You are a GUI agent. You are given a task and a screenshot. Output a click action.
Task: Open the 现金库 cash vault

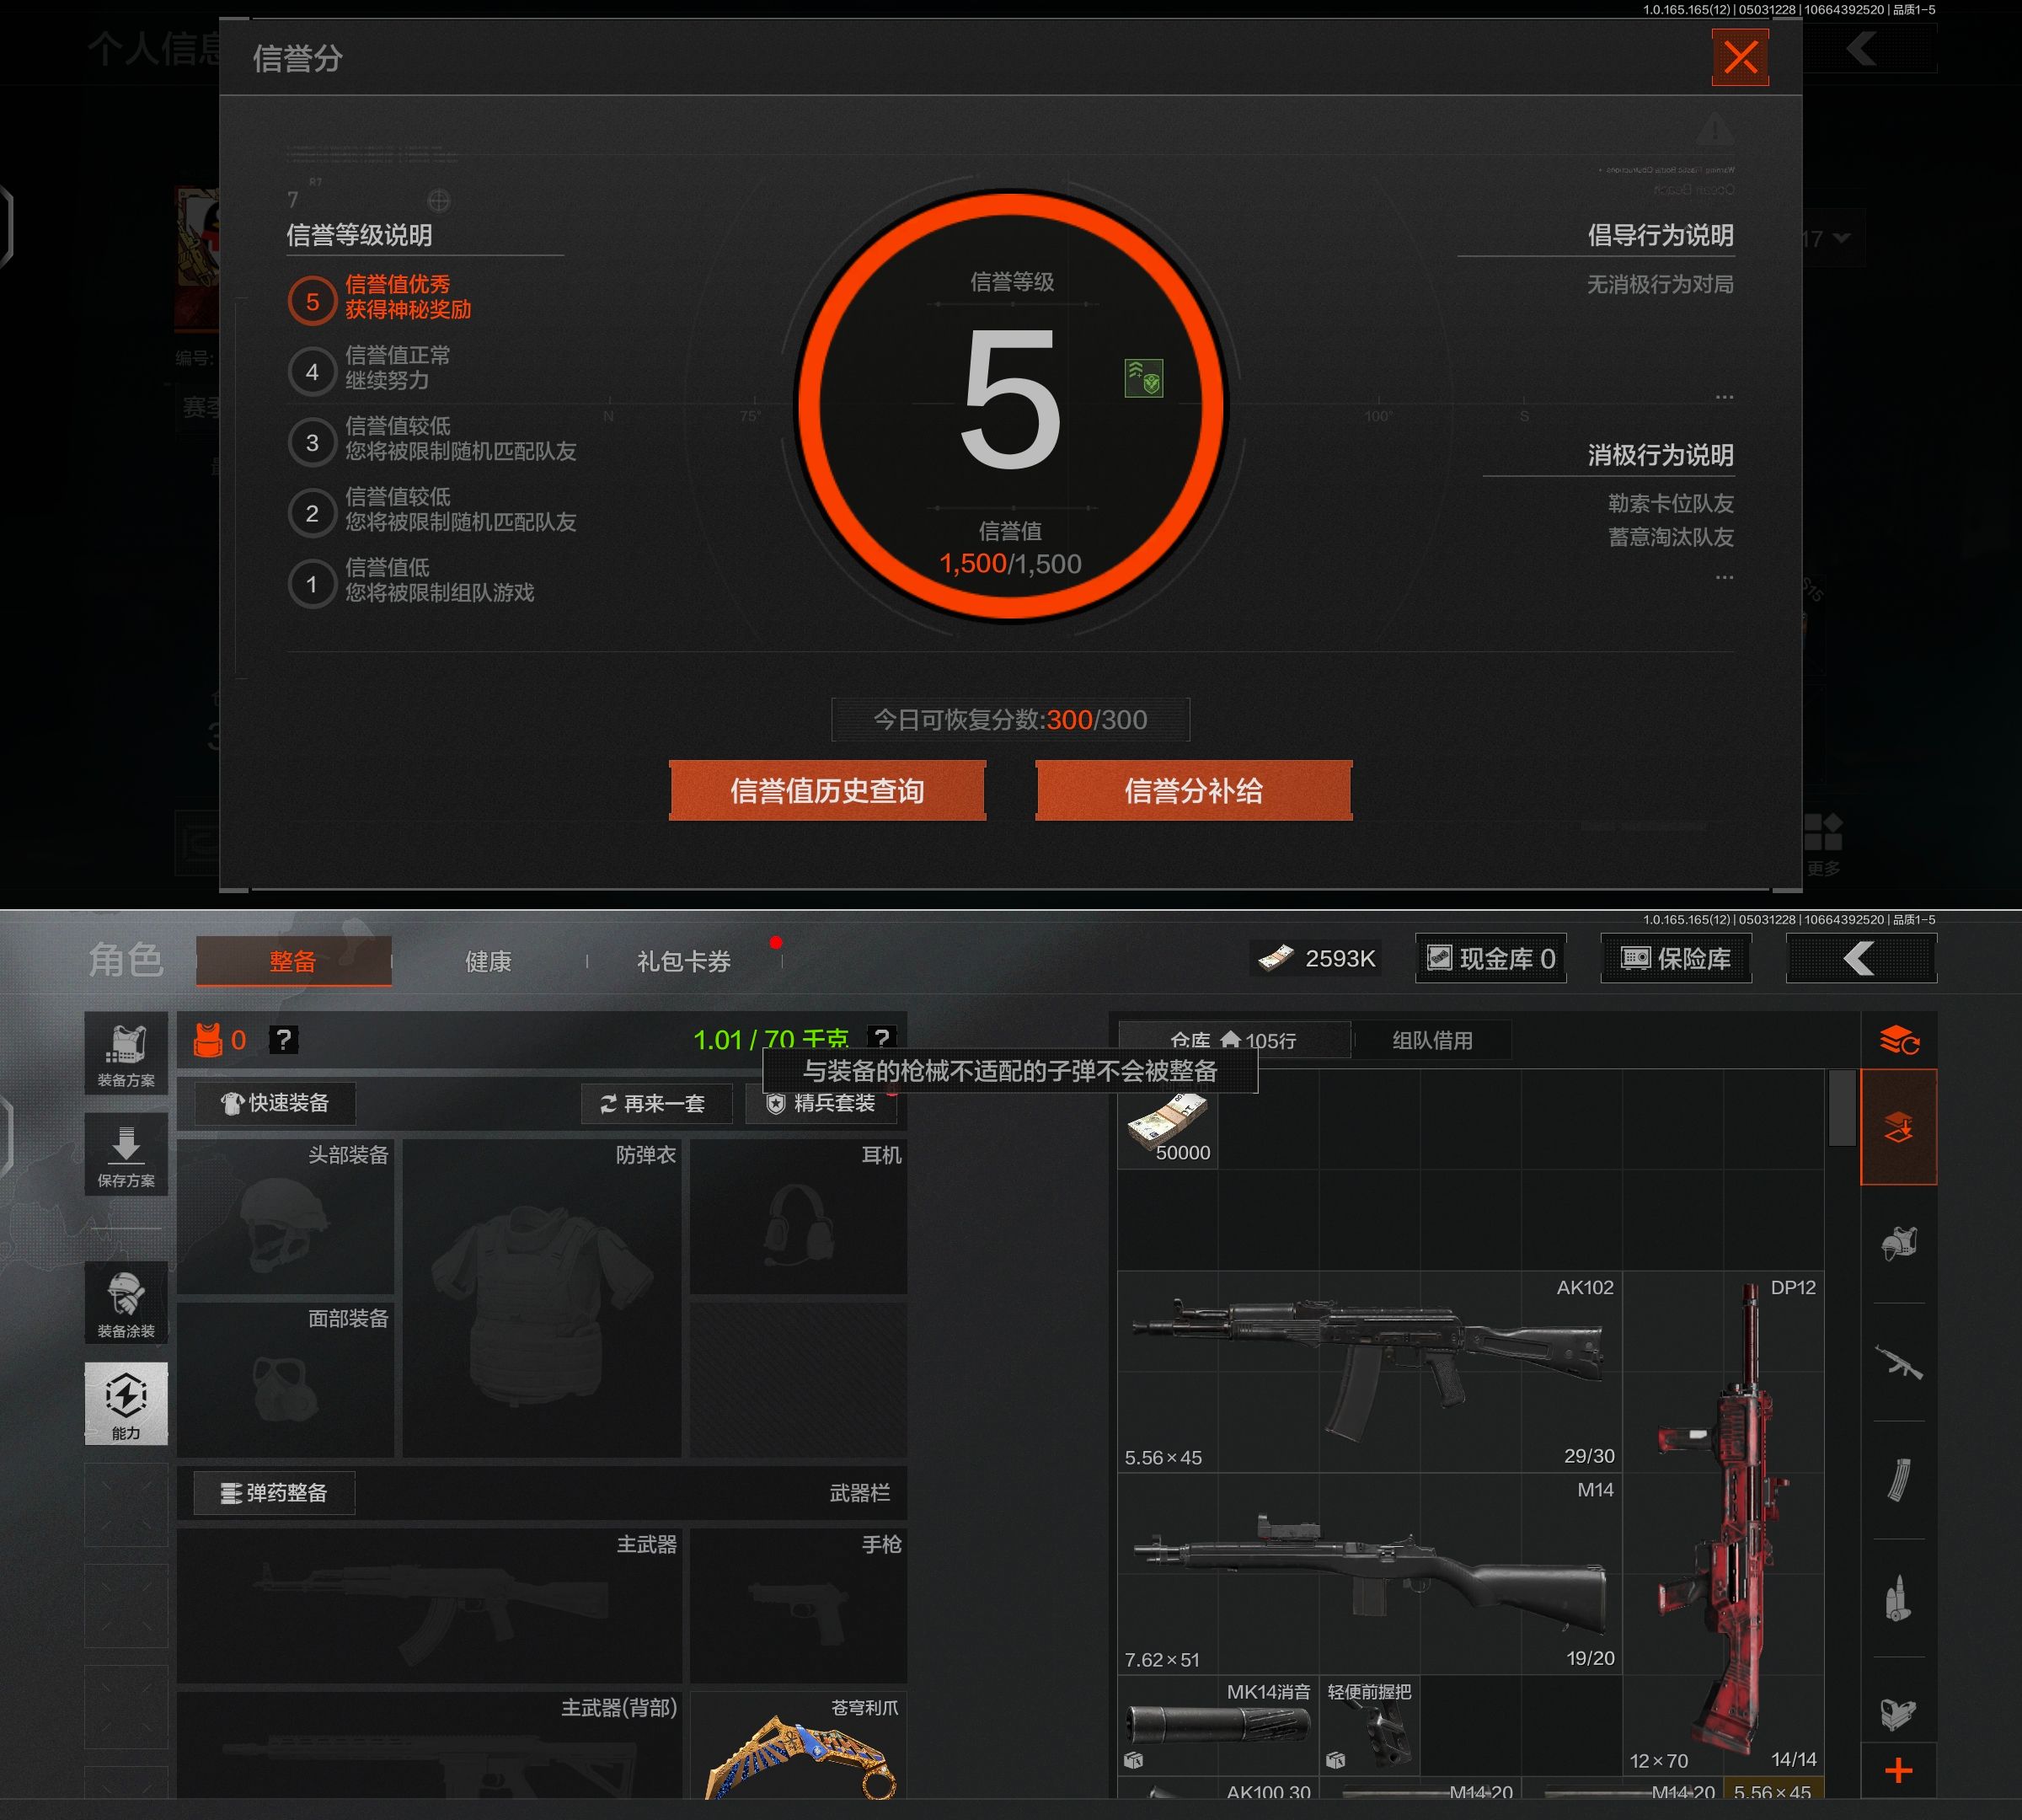(x=1490, y=959)
